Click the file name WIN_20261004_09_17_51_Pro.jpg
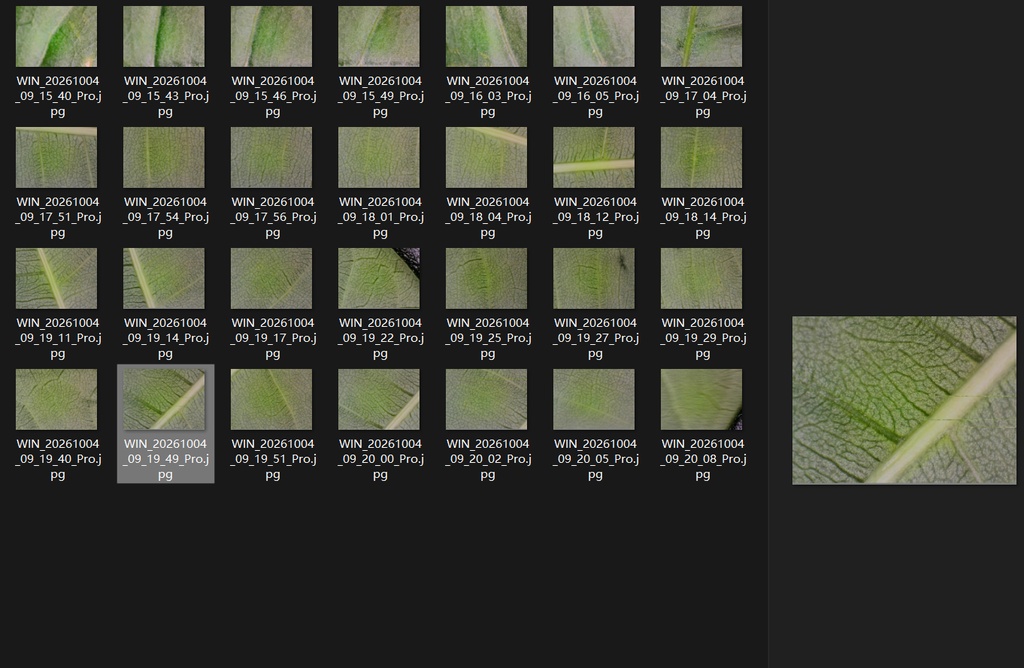1024x668 pixels. [x=57, y=217]
